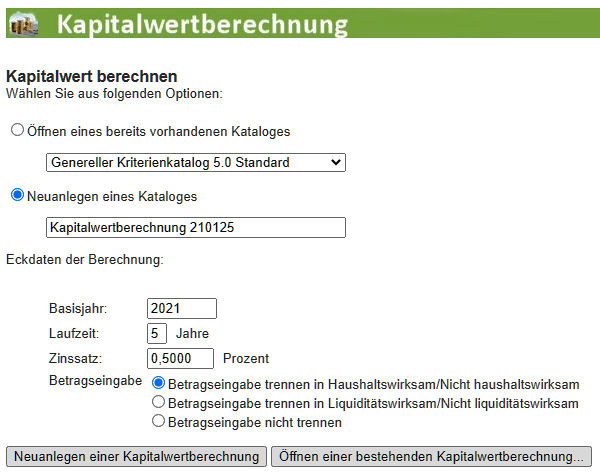600x475 pixels.
Task: Expand the Genereller Kriterienkatalog 5.0 Standard dropdown
Action: [195, 162]
